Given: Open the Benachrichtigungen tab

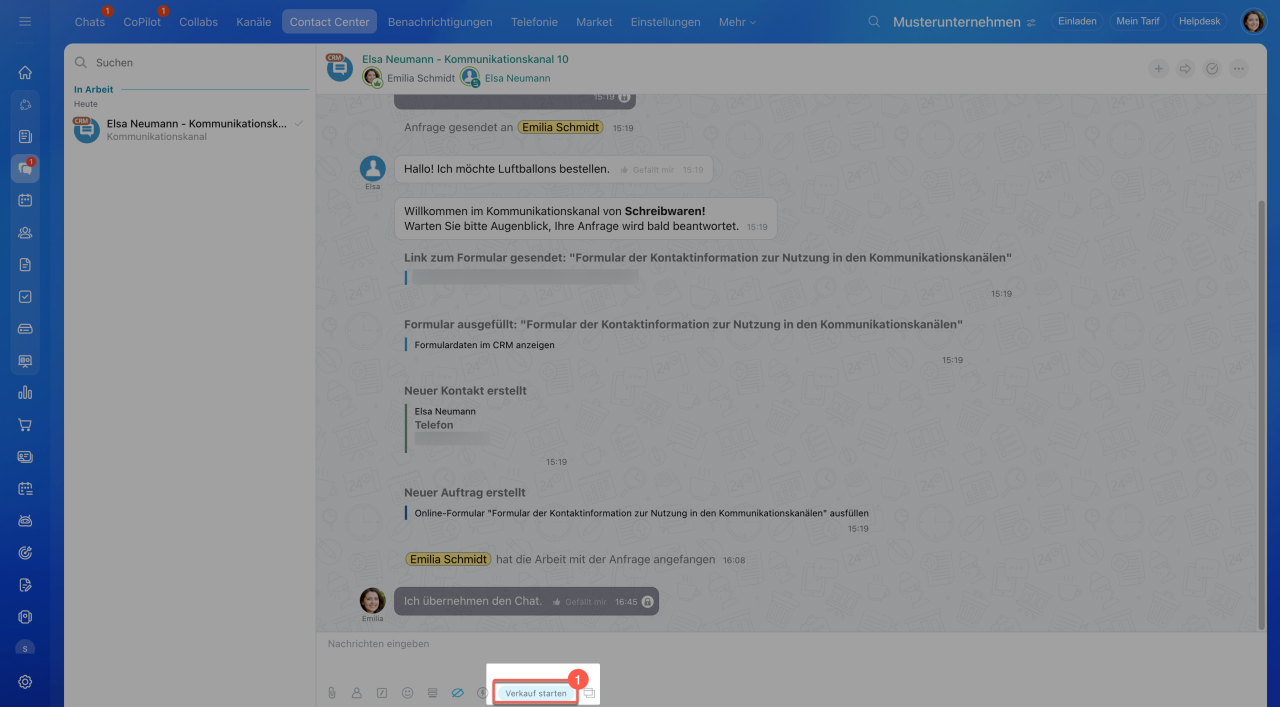Looking at the screenshot, I should [x=440, y=22].
